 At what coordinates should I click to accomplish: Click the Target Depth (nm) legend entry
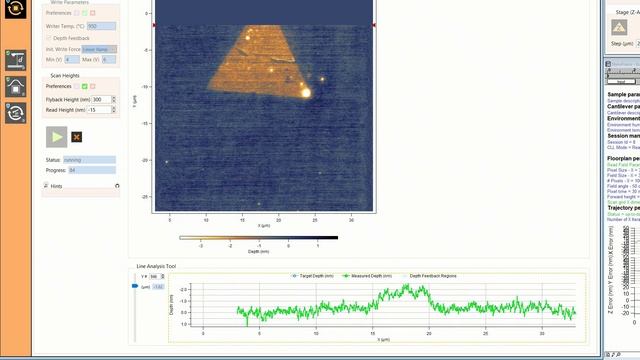313,276
